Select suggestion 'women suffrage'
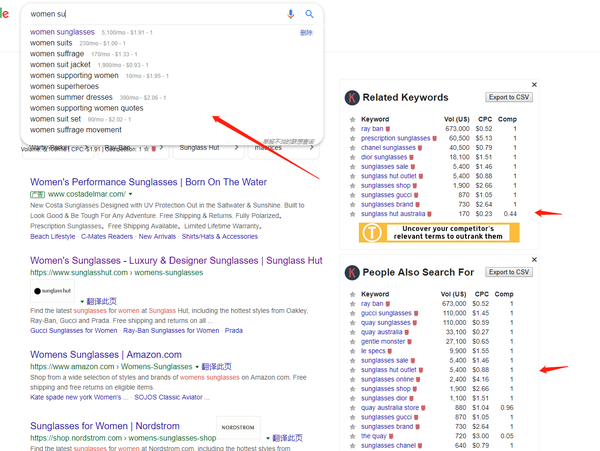Screen dimensions: 600x451 tap(57, 54)
